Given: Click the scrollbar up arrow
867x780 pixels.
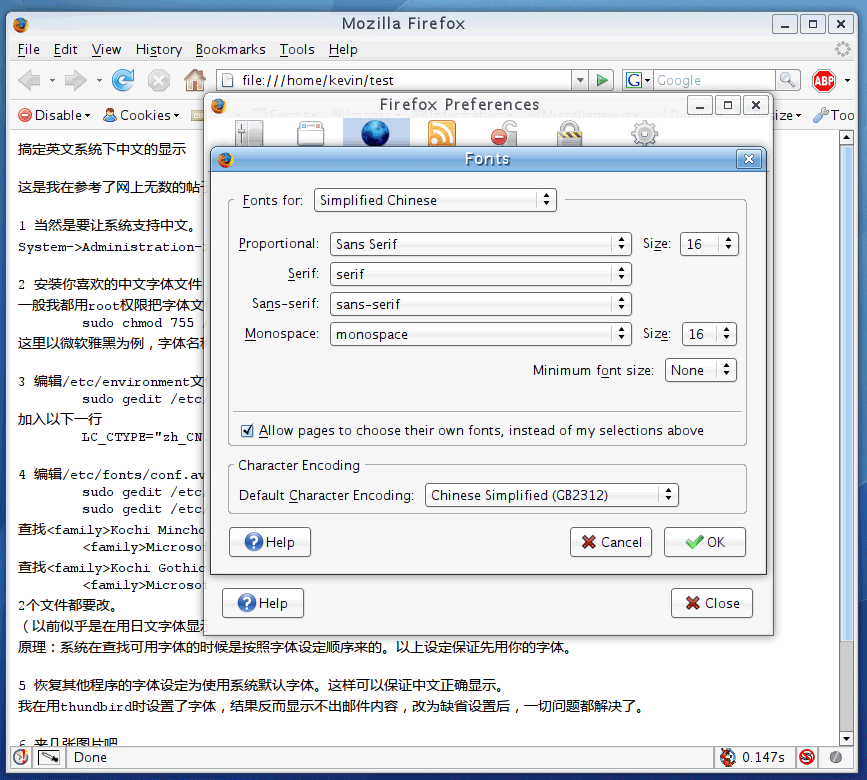Looking at the screenshot, I should pyautogui.click(x=846, y=137).
